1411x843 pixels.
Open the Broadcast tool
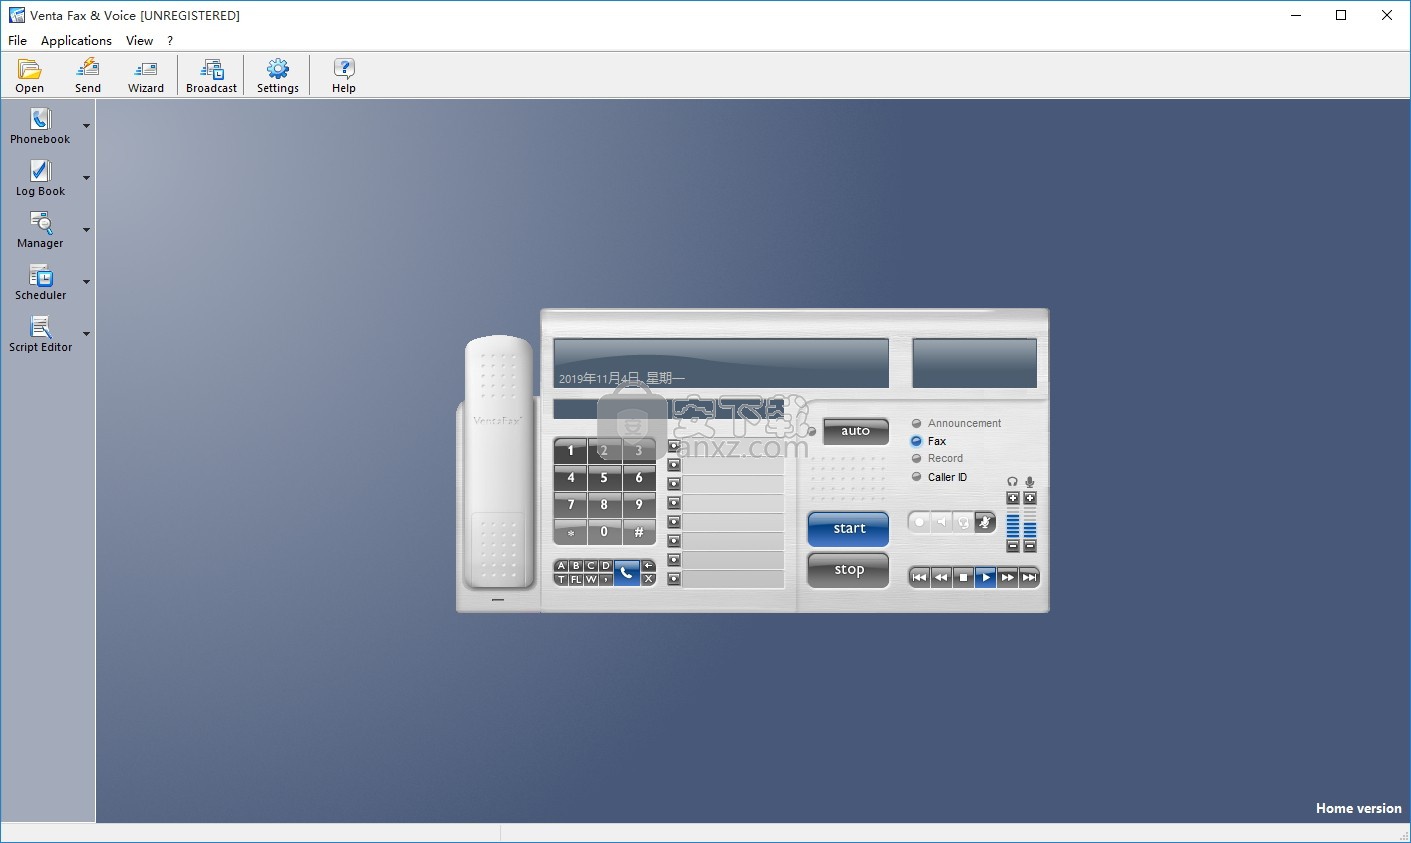[211, 75]
